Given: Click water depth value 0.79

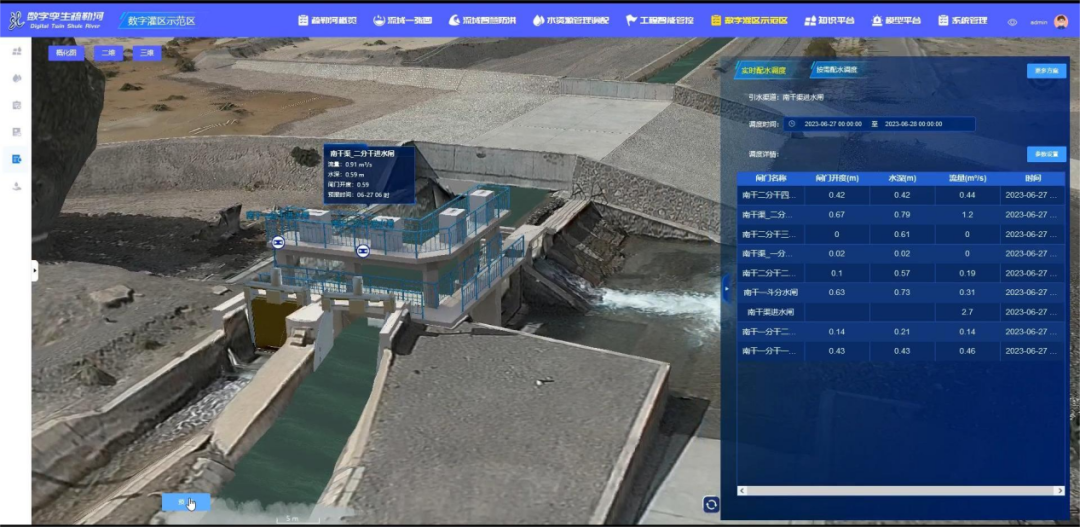Looking at the screenshot, I should [x=902, y=215].
